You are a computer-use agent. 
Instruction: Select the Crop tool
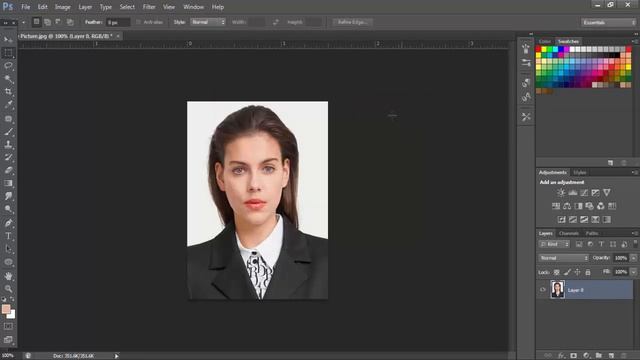tap(8, 91)
